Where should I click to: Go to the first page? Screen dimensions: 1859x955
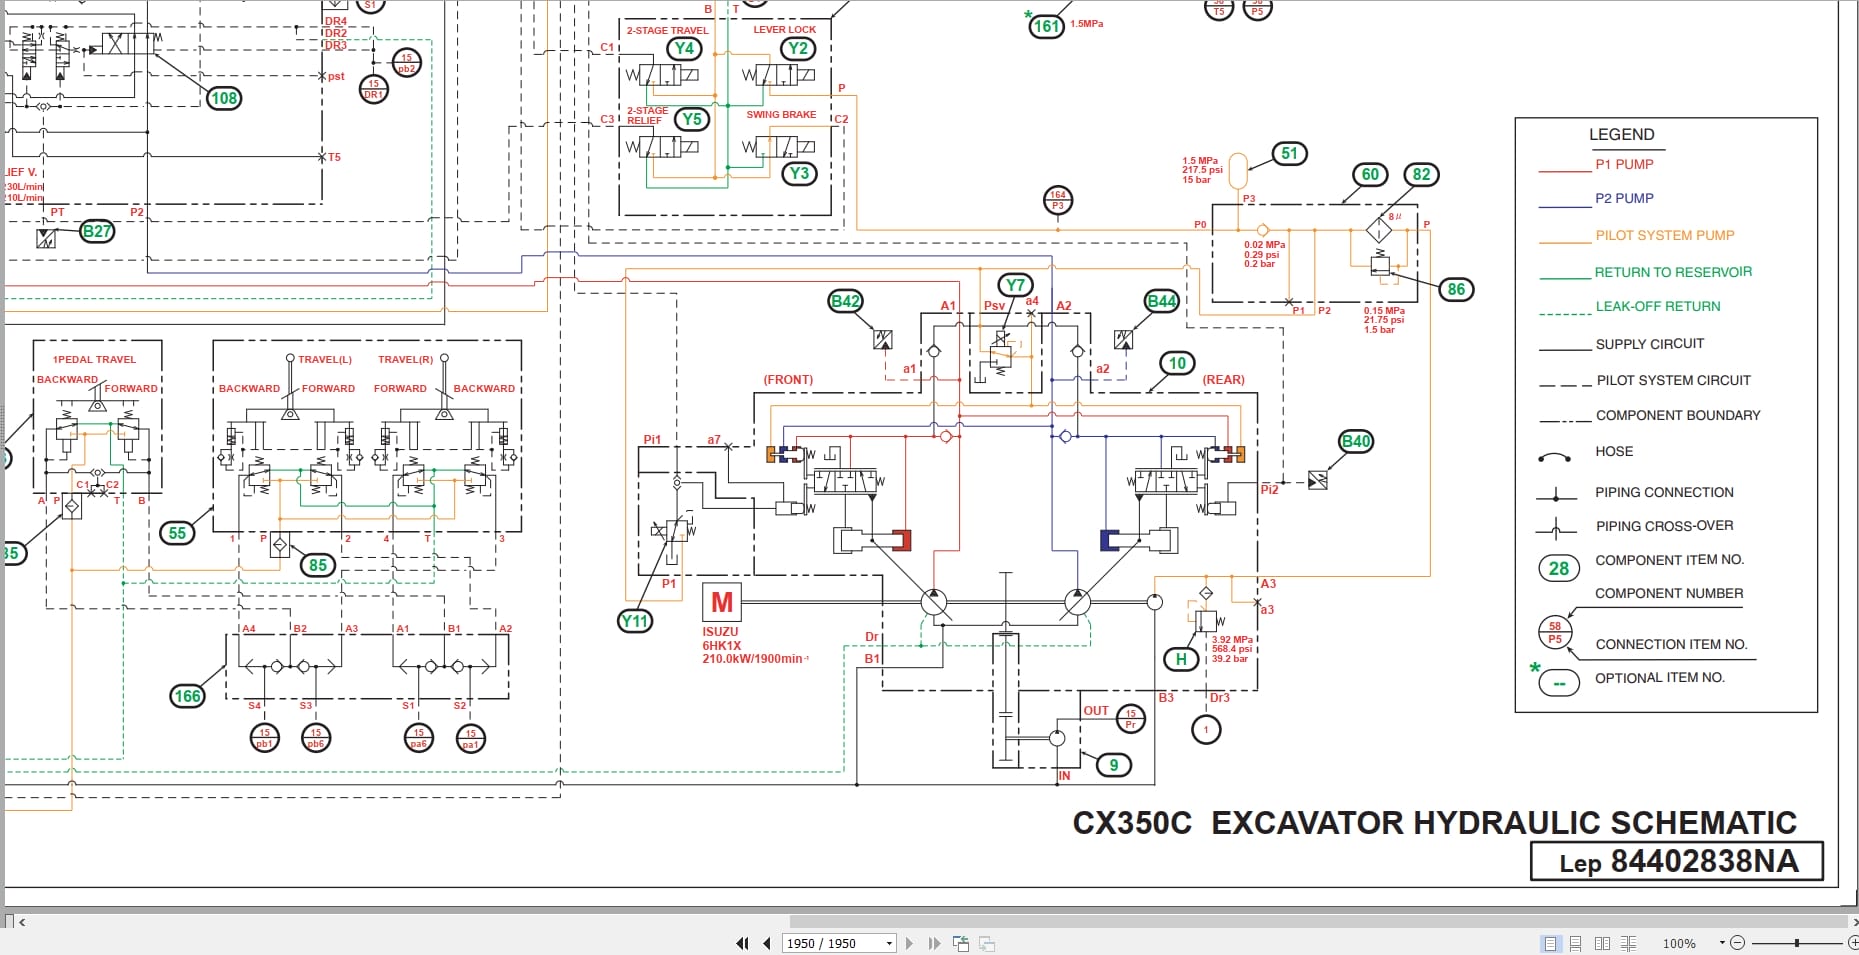tap(743, 943)
